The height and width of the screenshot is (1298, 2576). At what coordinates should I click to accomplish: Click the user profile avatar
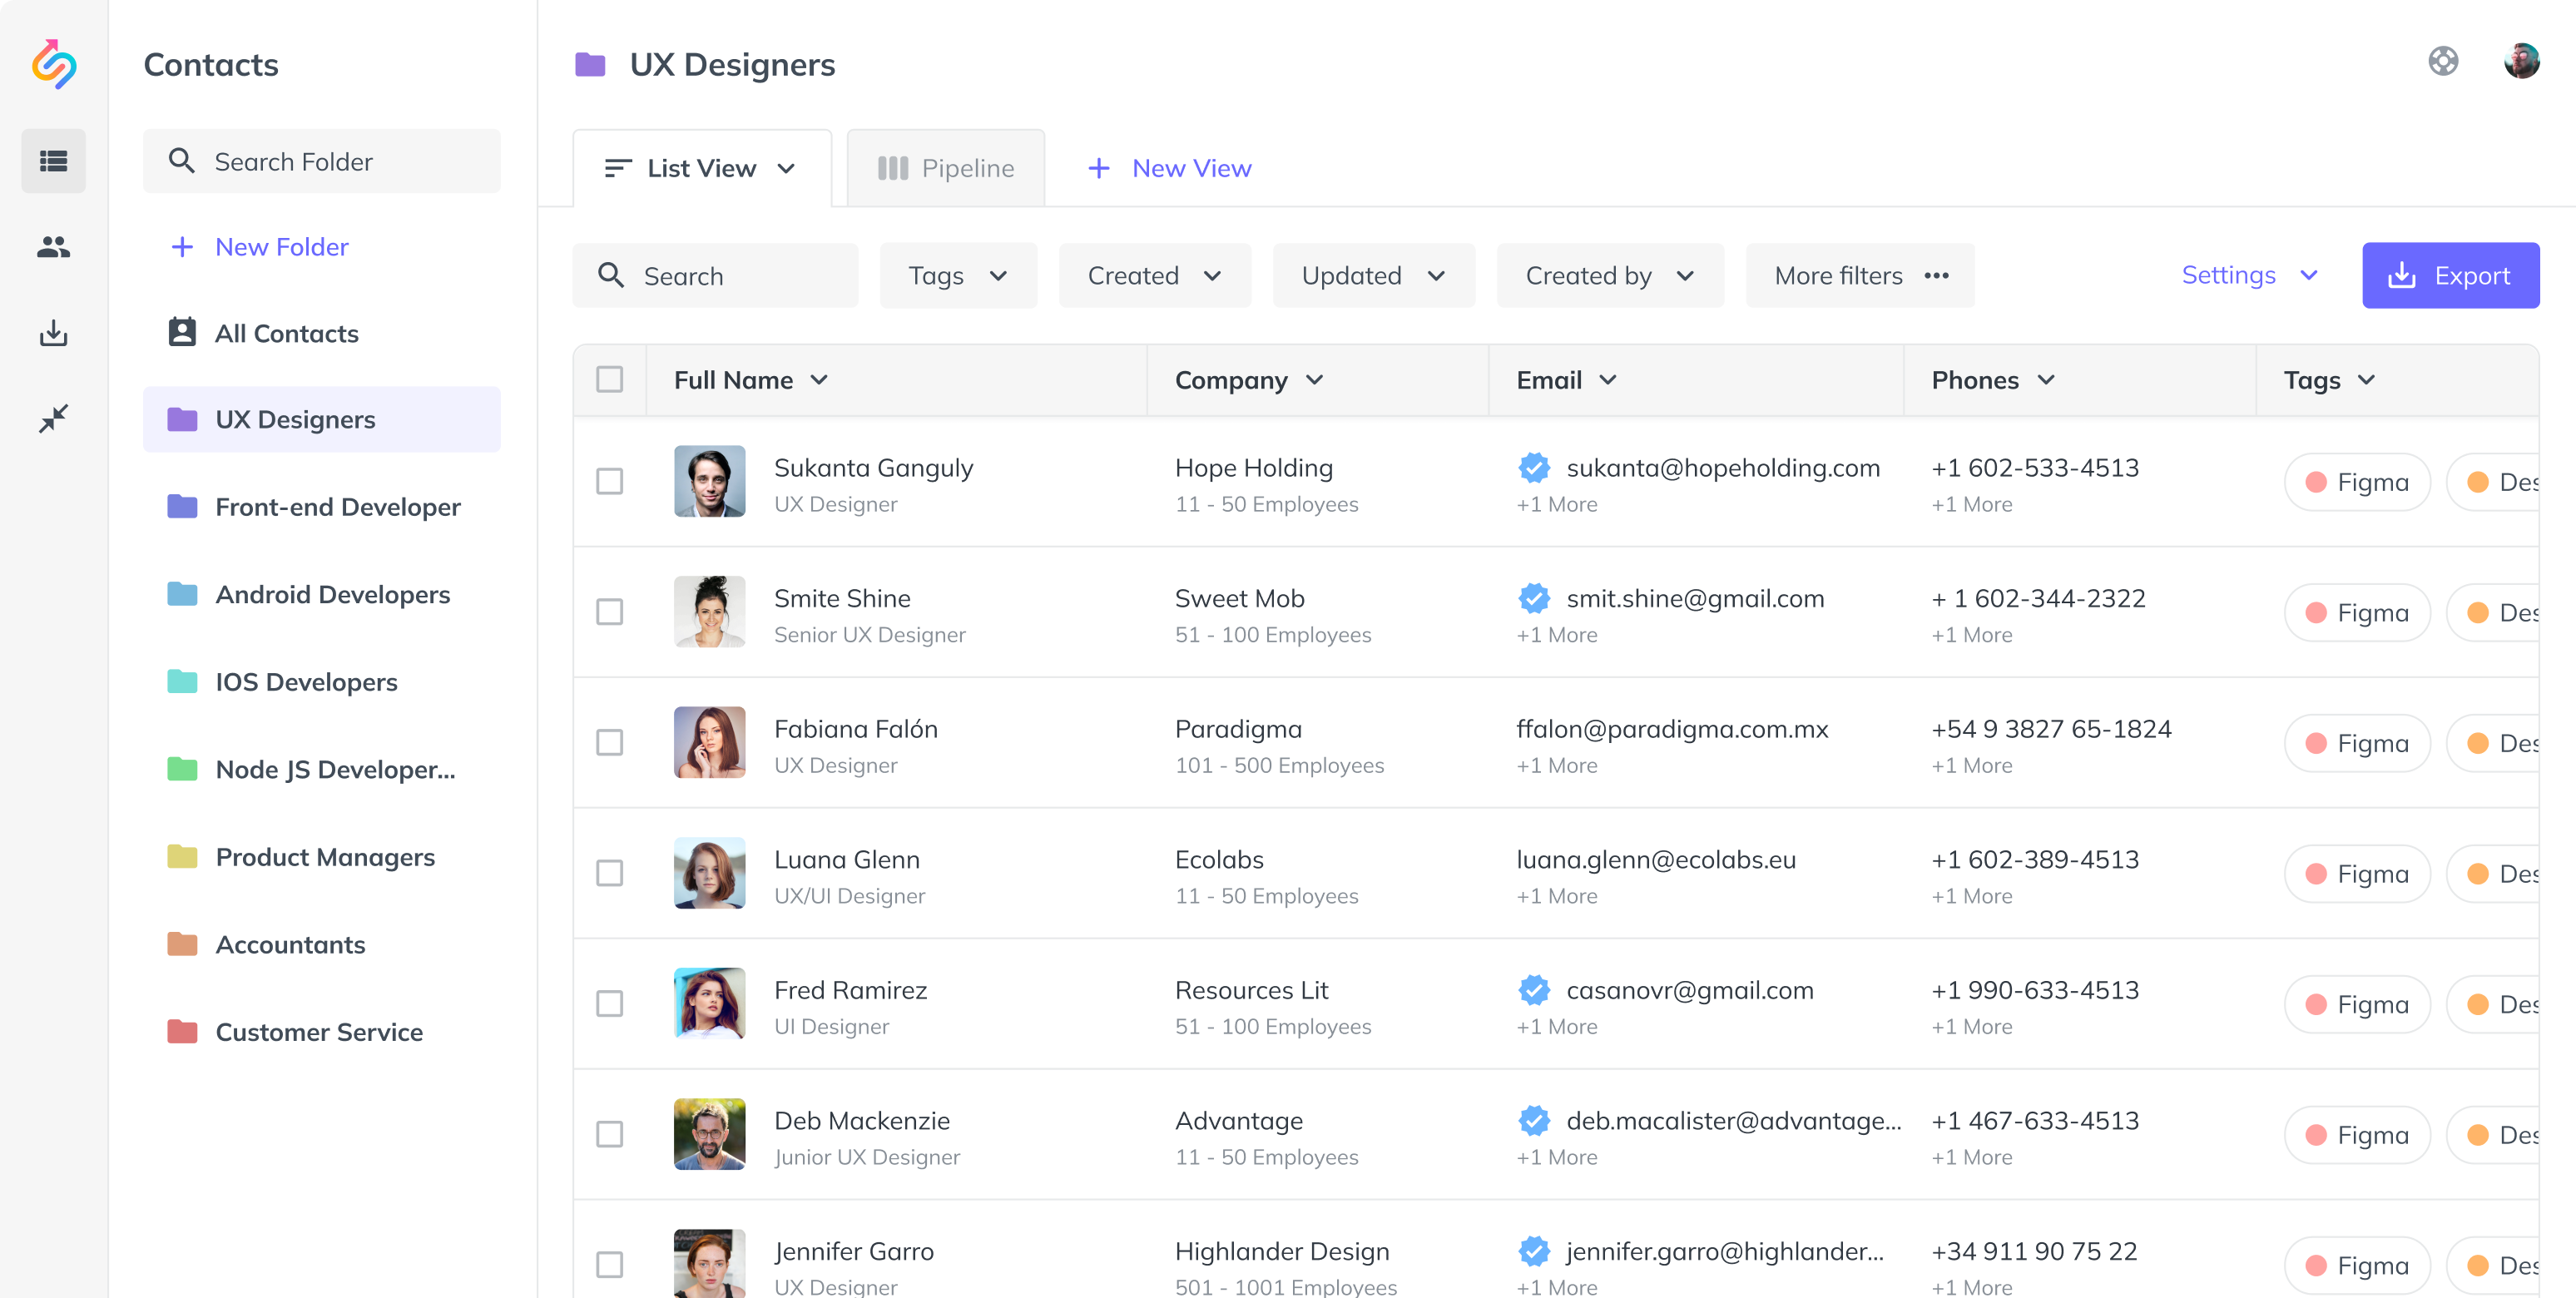(x=2520, y=62)
